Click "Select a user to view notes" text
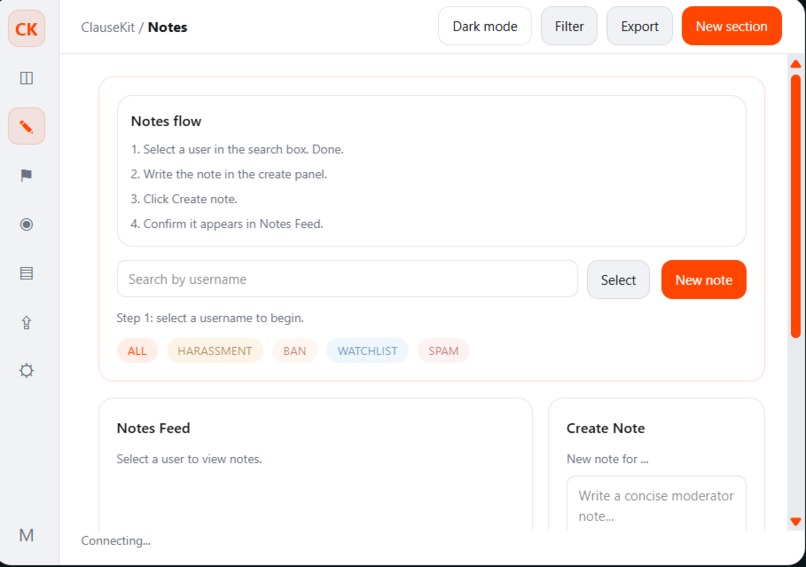 [189, 459]
